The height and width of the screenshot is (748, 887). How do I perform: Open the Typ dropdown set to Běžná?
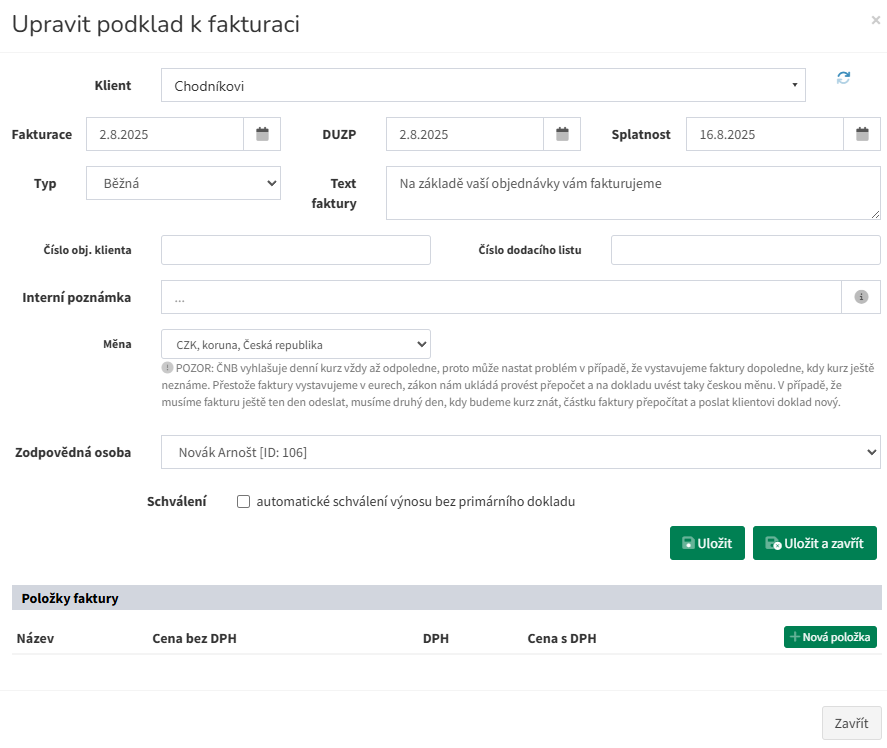point(183,184)
